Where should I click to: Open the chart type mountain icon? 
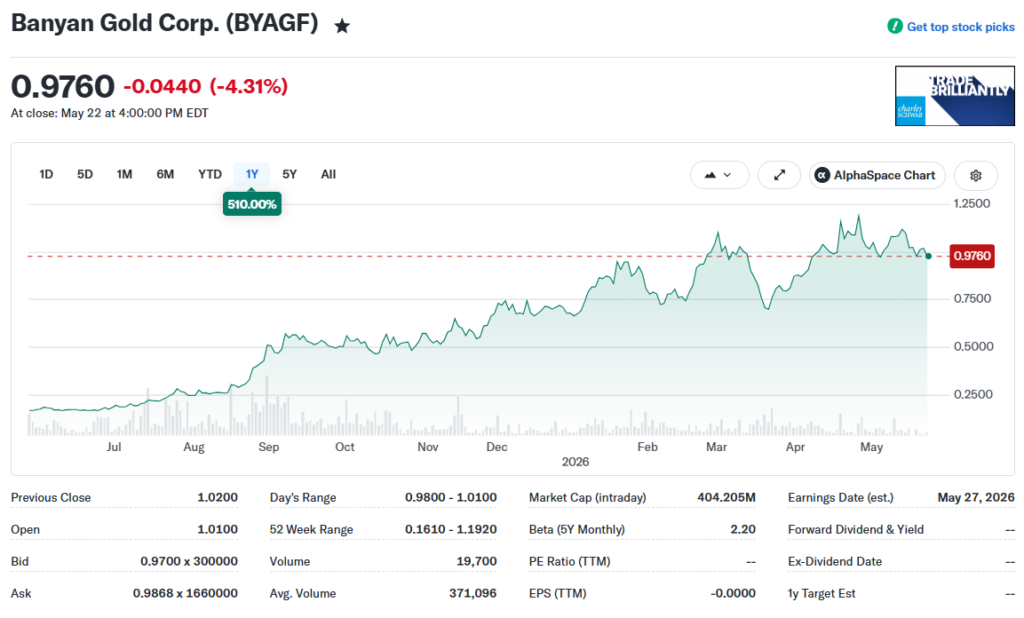[x=710, y=175]
